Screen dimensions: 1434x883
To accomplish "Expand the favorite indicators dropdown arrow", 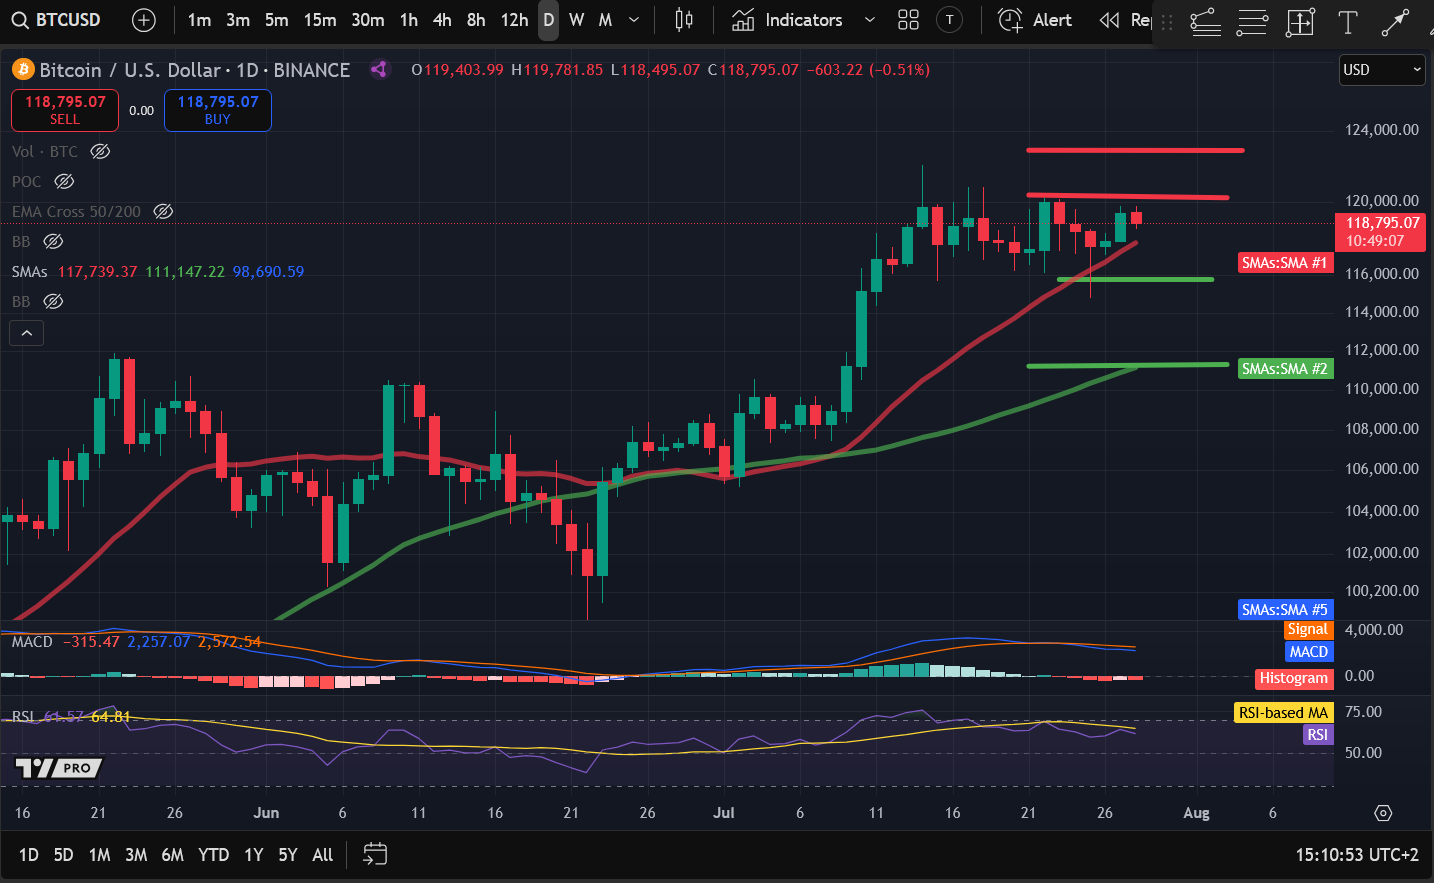I will coord(869,20).
